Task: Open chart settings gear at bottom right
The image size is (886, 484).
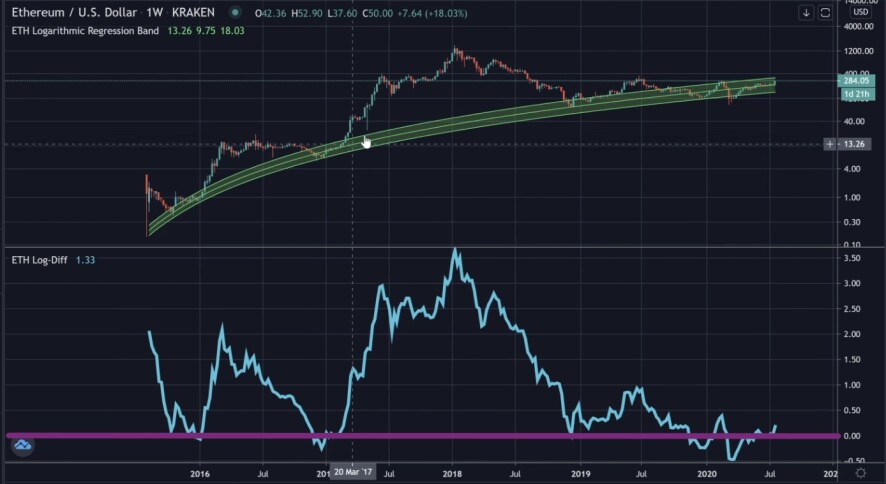Action: [861, 473]
